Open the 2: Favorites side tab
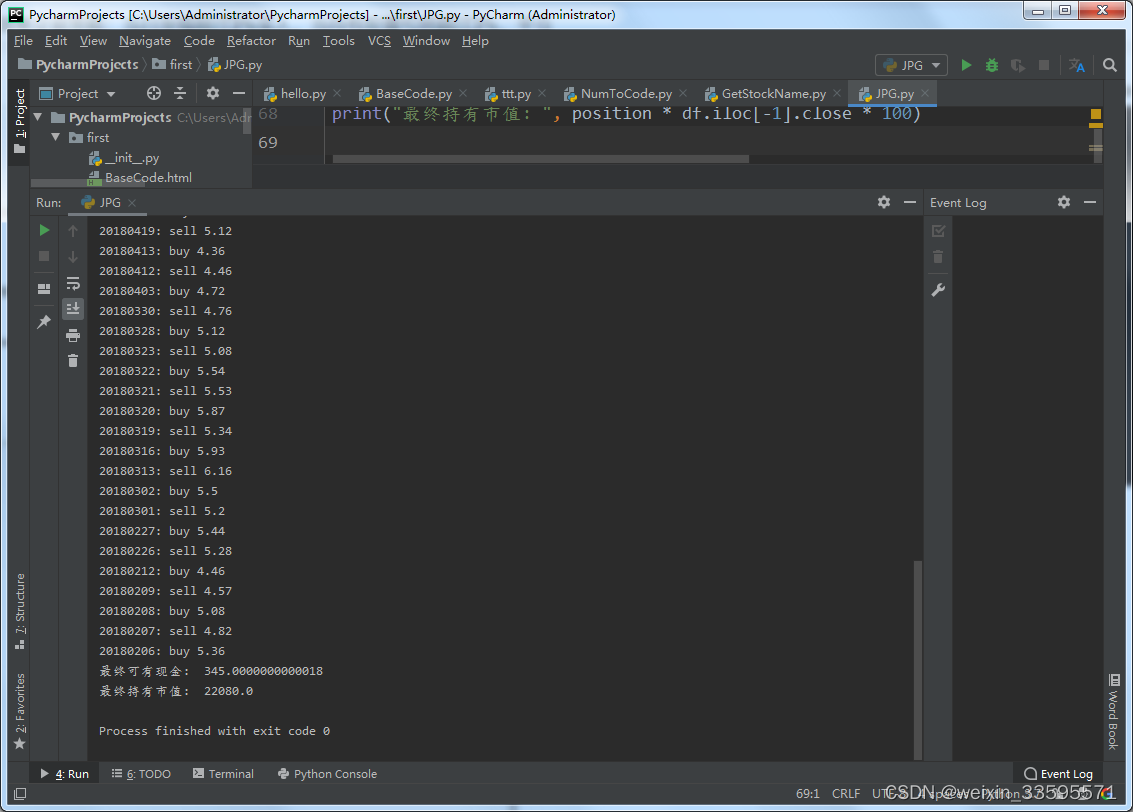Viewport: 1133px width, 812px height. pyautogui.click(x=20, y=712)
